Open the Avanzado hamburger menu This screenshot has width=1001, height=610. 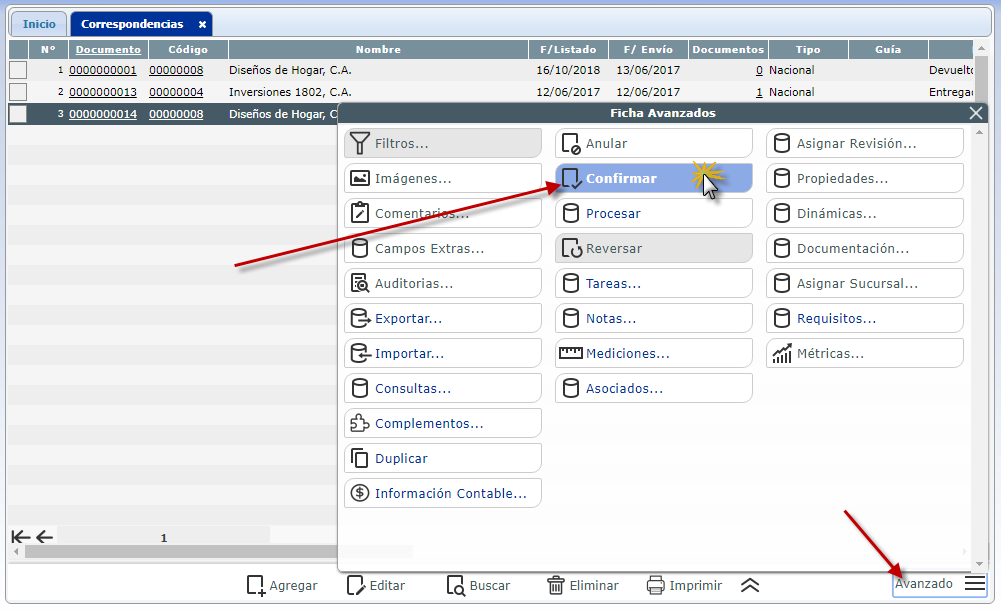tap(975, 585)
